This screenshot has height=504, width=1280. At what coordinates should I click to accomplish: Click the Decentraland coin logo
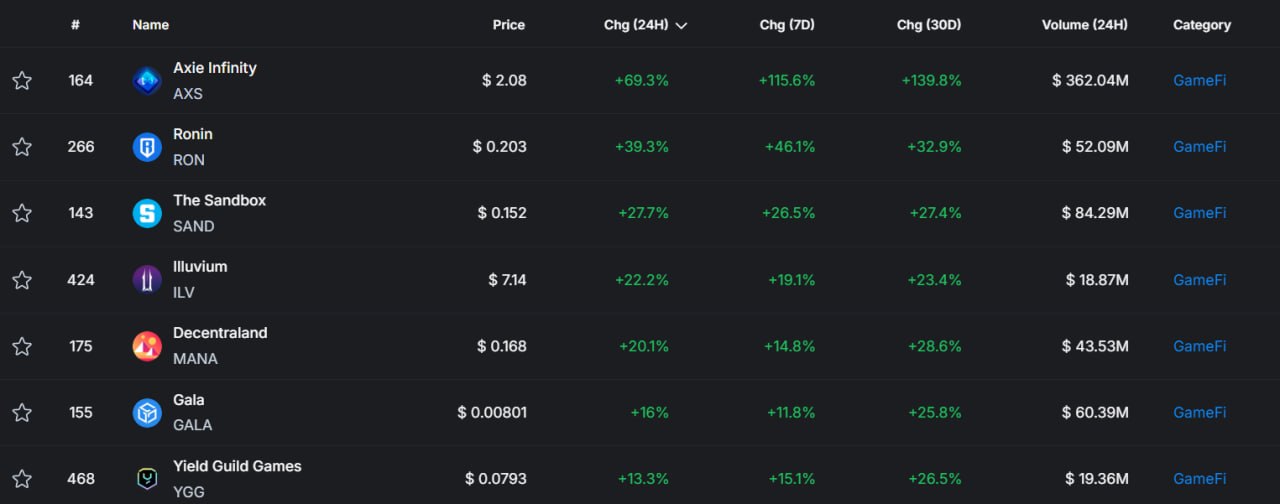pyautogui.click(x=147, y=346)
